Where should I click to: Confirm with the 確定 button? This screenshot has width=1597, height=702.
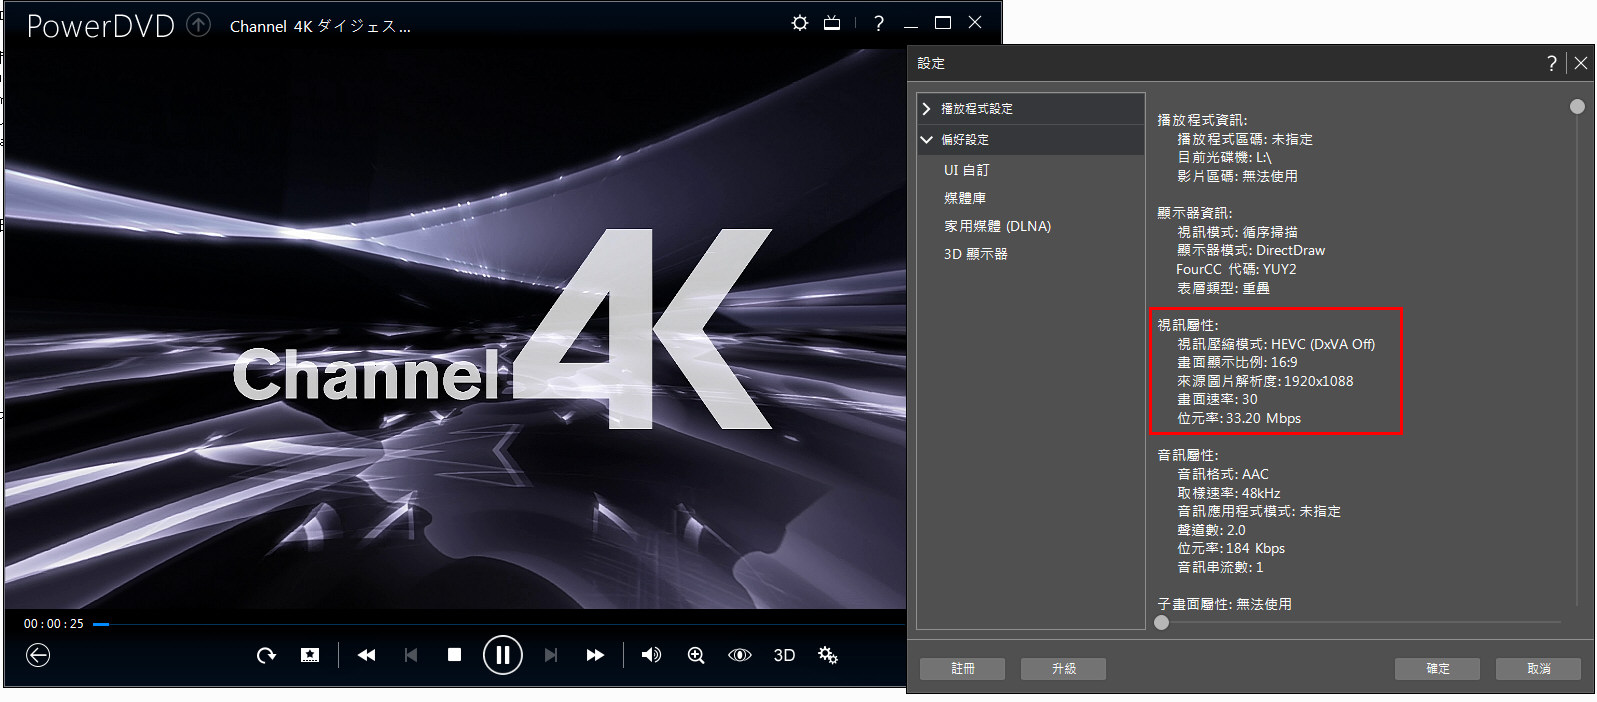coord(1438,668)
